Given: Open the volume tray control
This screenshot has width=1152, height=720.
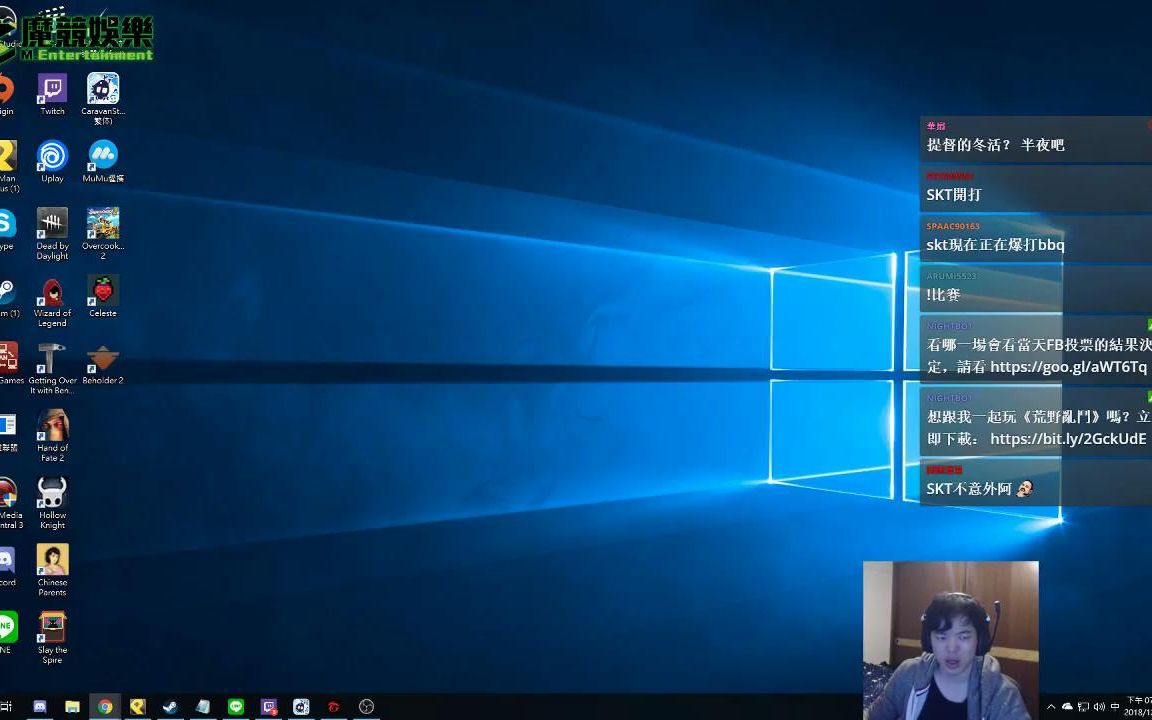Looking at the screenshot, I should click(1099, 707).
